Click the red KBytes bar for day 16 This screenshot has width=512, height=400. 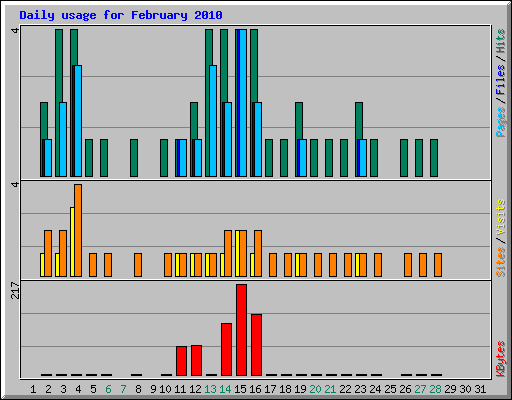point(256,345)
